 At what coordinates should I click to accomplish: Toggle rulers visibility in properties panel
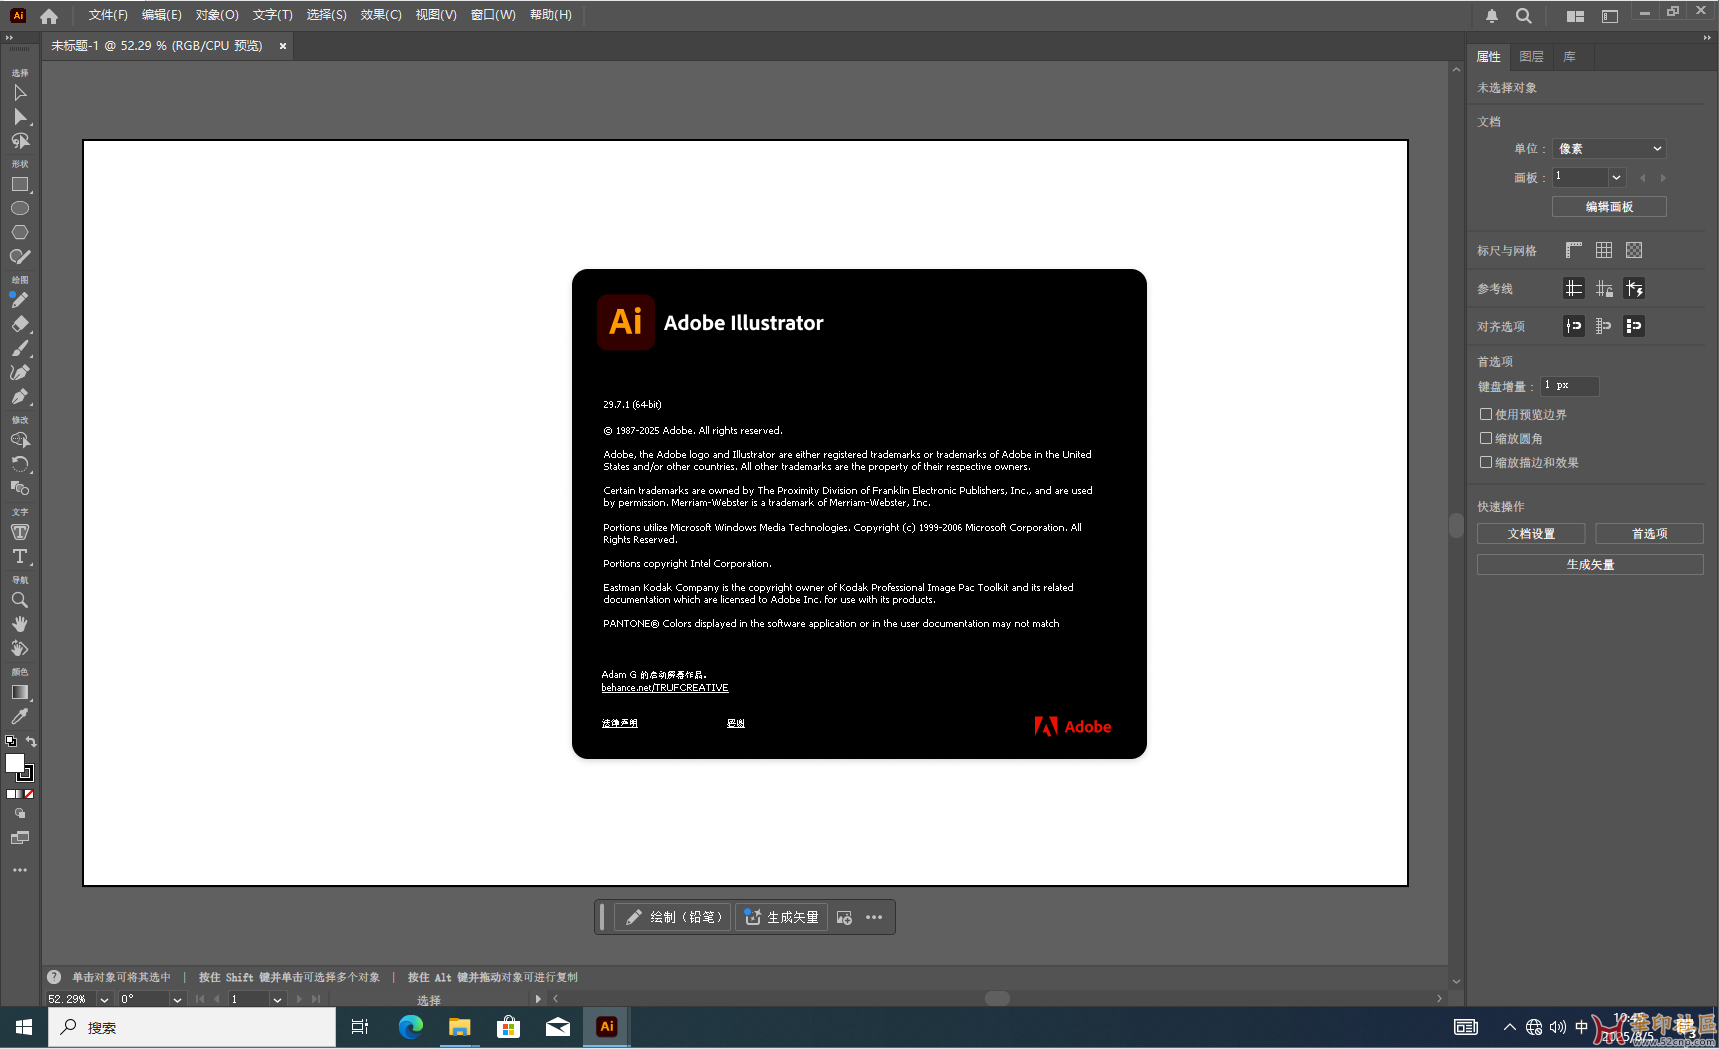1574,250
